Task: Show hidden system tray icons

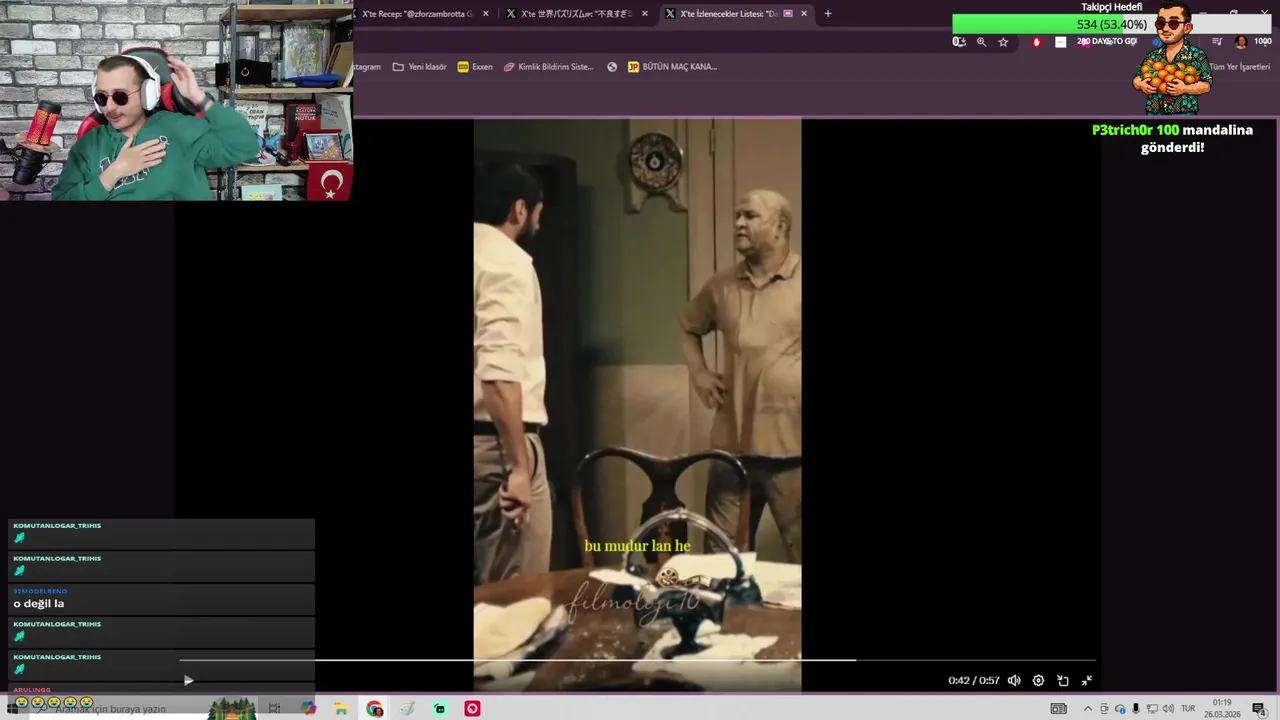Action: 1088,709
